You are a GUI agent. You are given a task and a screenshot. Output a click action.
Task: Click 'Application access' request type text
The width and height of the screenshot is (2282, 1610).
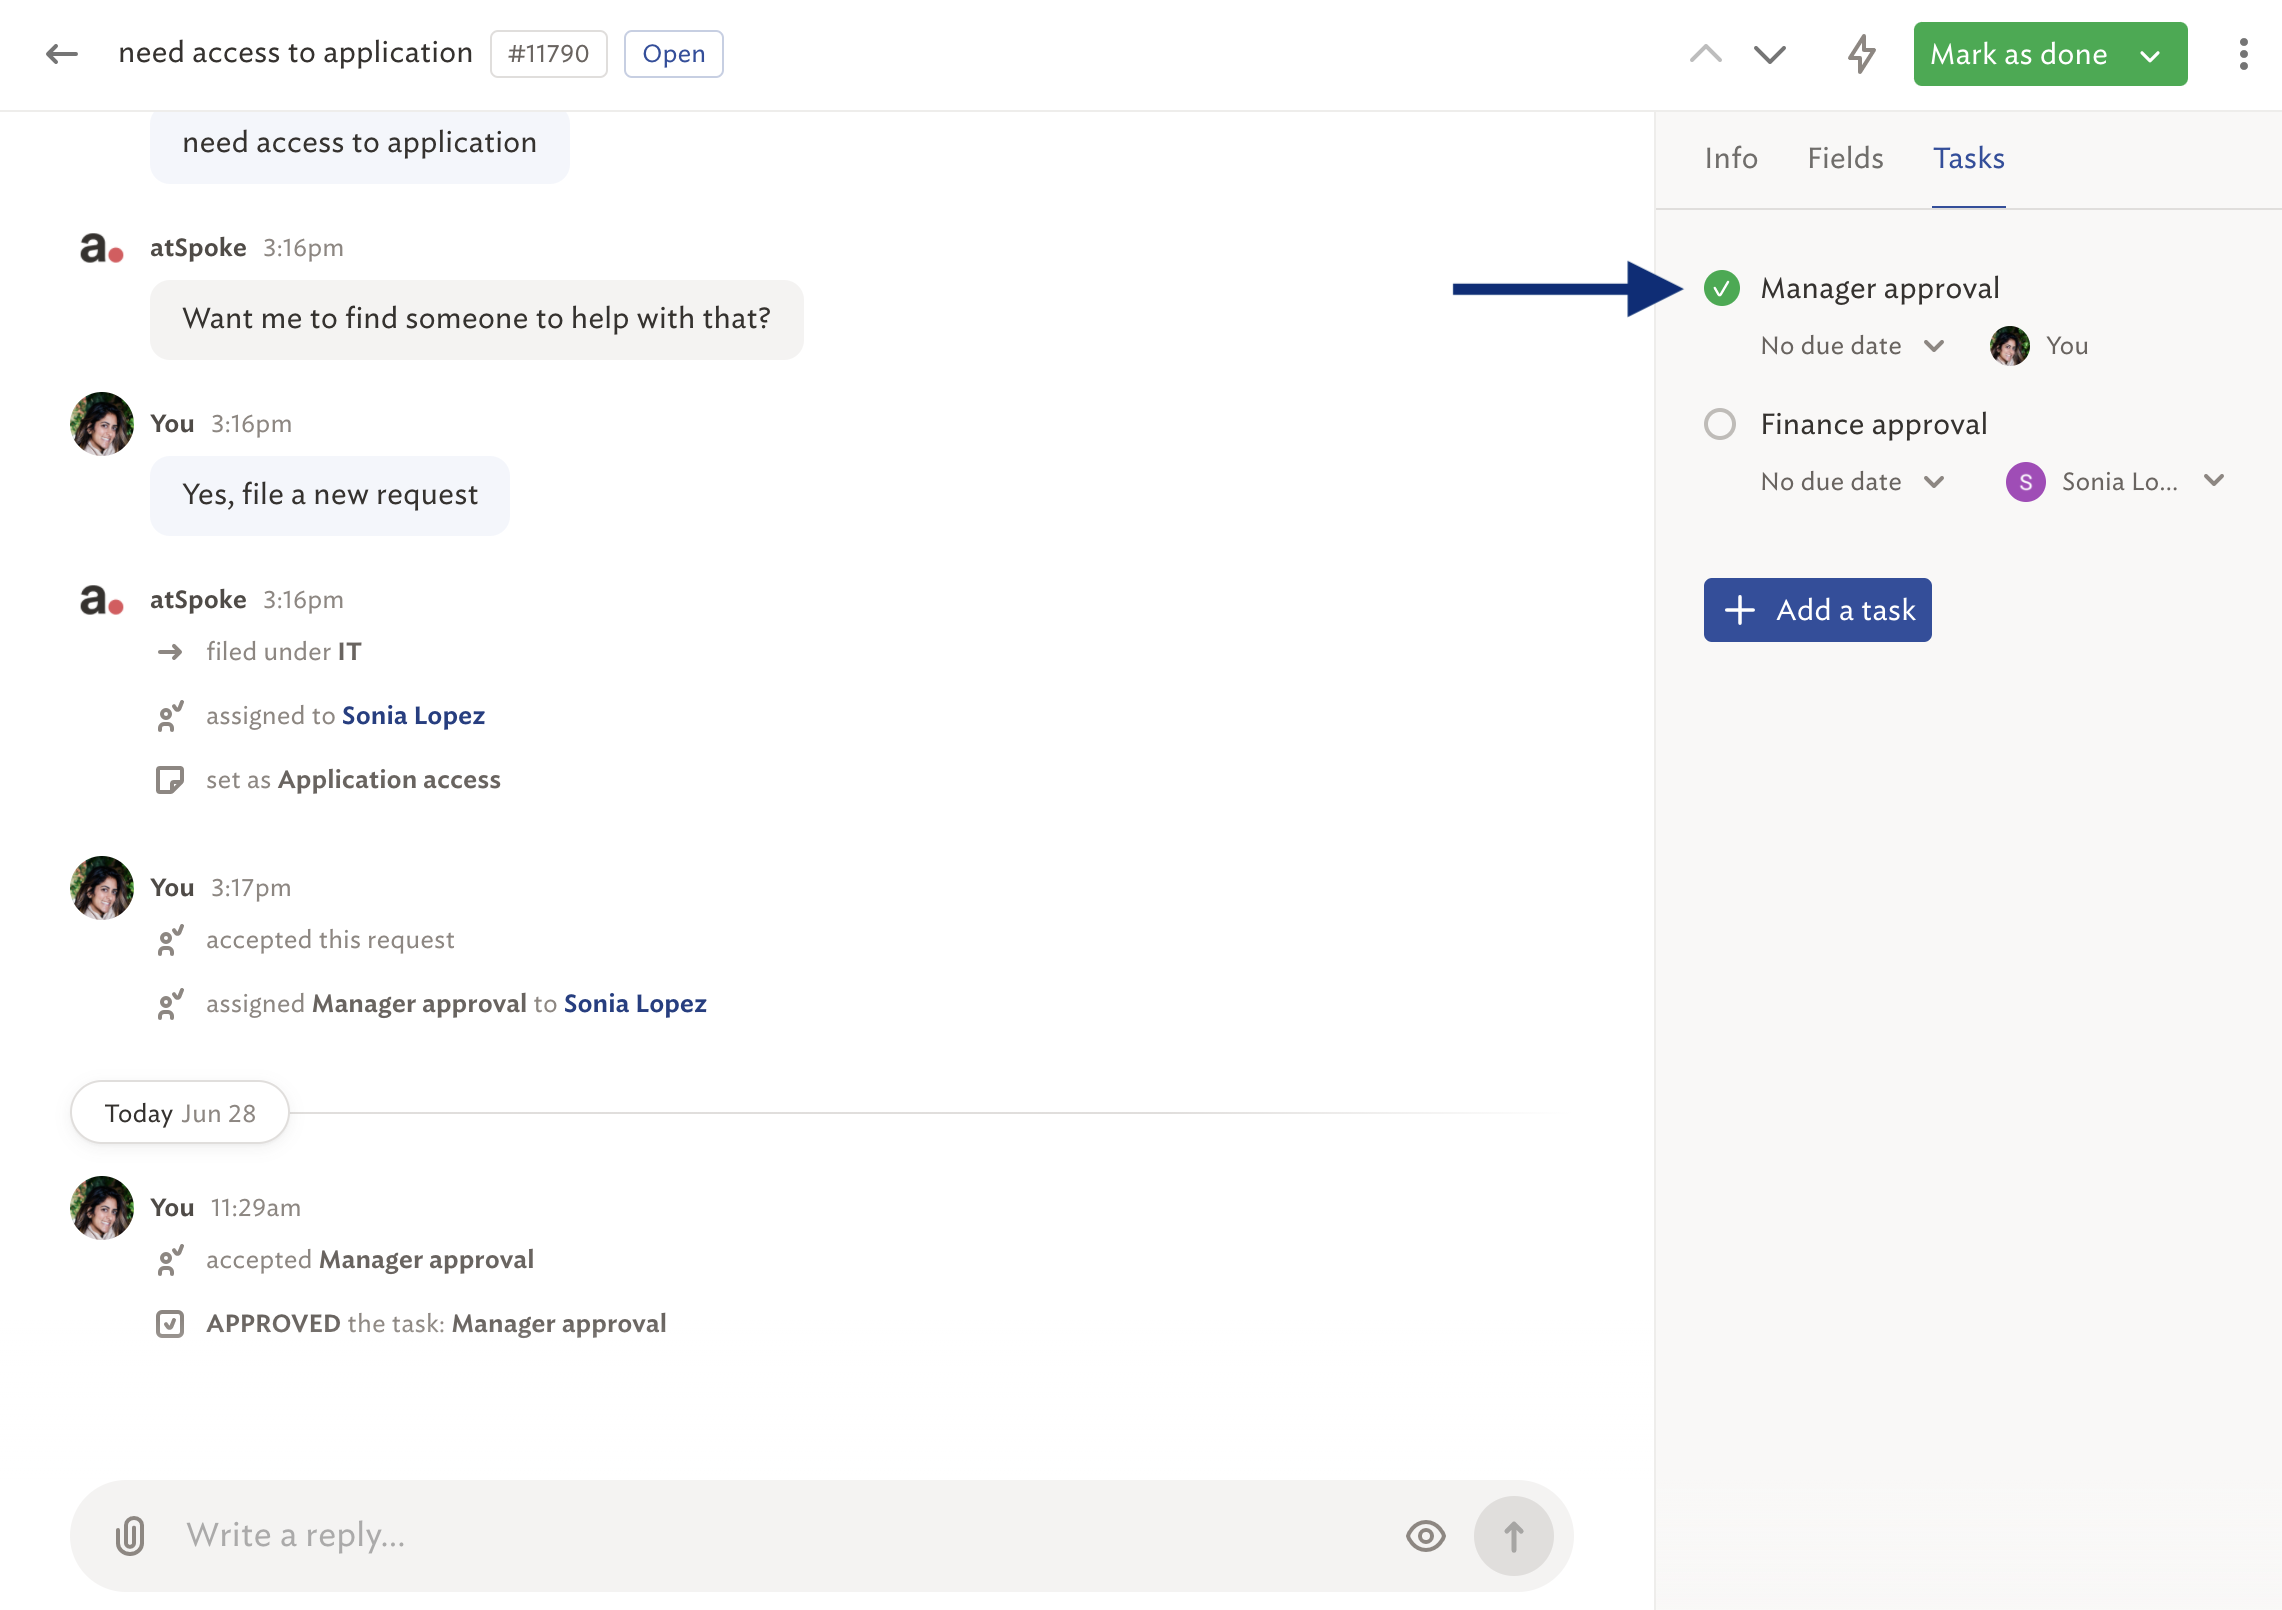[x=389, y=780]
